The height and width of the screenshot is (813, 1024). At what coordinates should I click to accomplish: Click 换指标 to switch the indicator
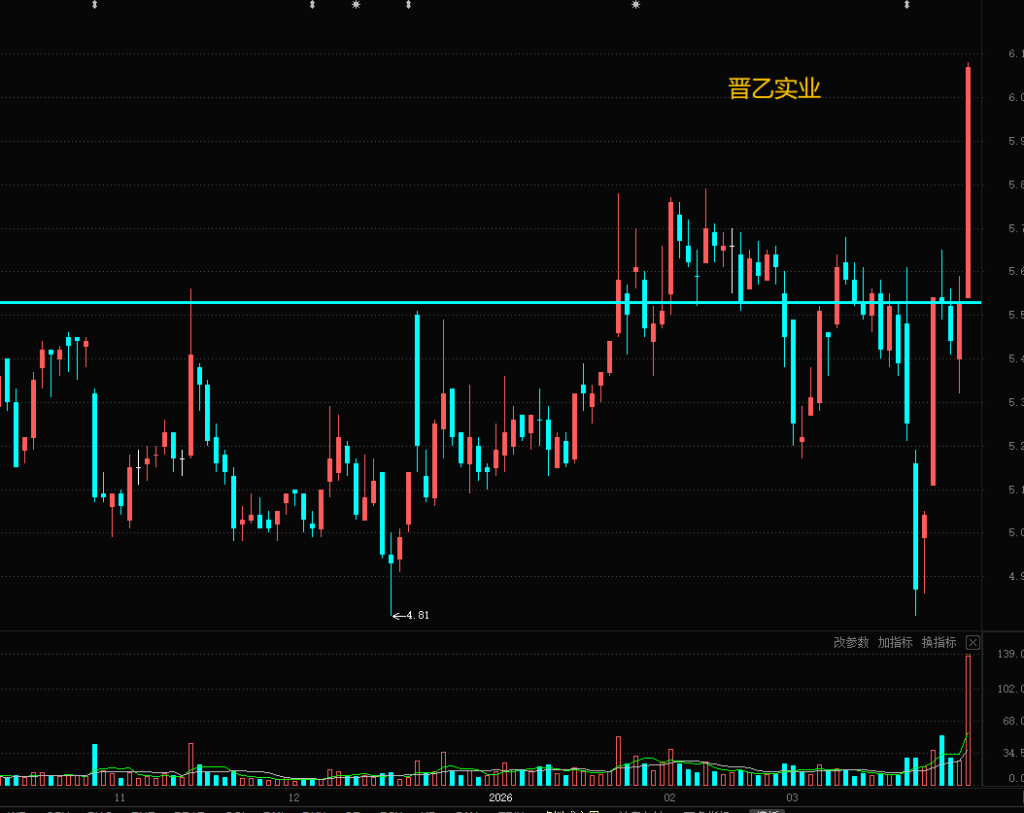tap(939, 642)
